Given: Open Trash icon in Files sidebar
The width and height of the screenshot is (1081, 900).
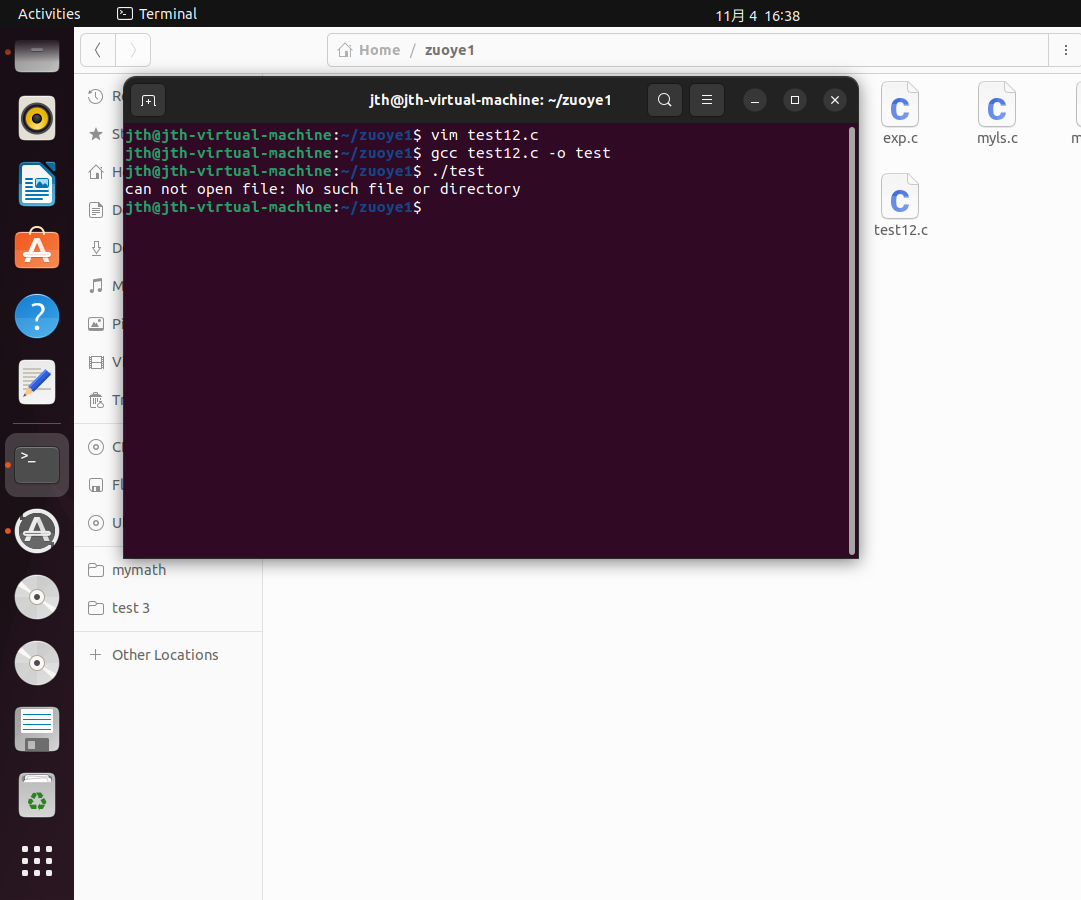Looking at the screenshot, I should click(96, 400).
